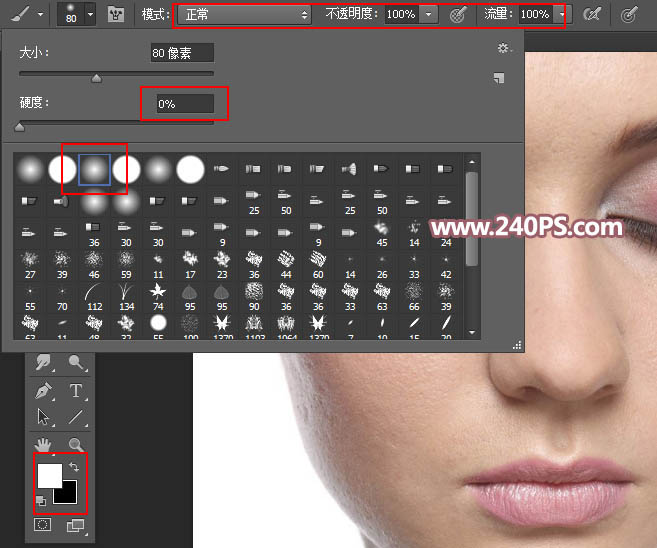Image resolution: width=657 pixels, height=548 pixels.
Task: Click the white foreground color swatch
Action: click(49, 474)
